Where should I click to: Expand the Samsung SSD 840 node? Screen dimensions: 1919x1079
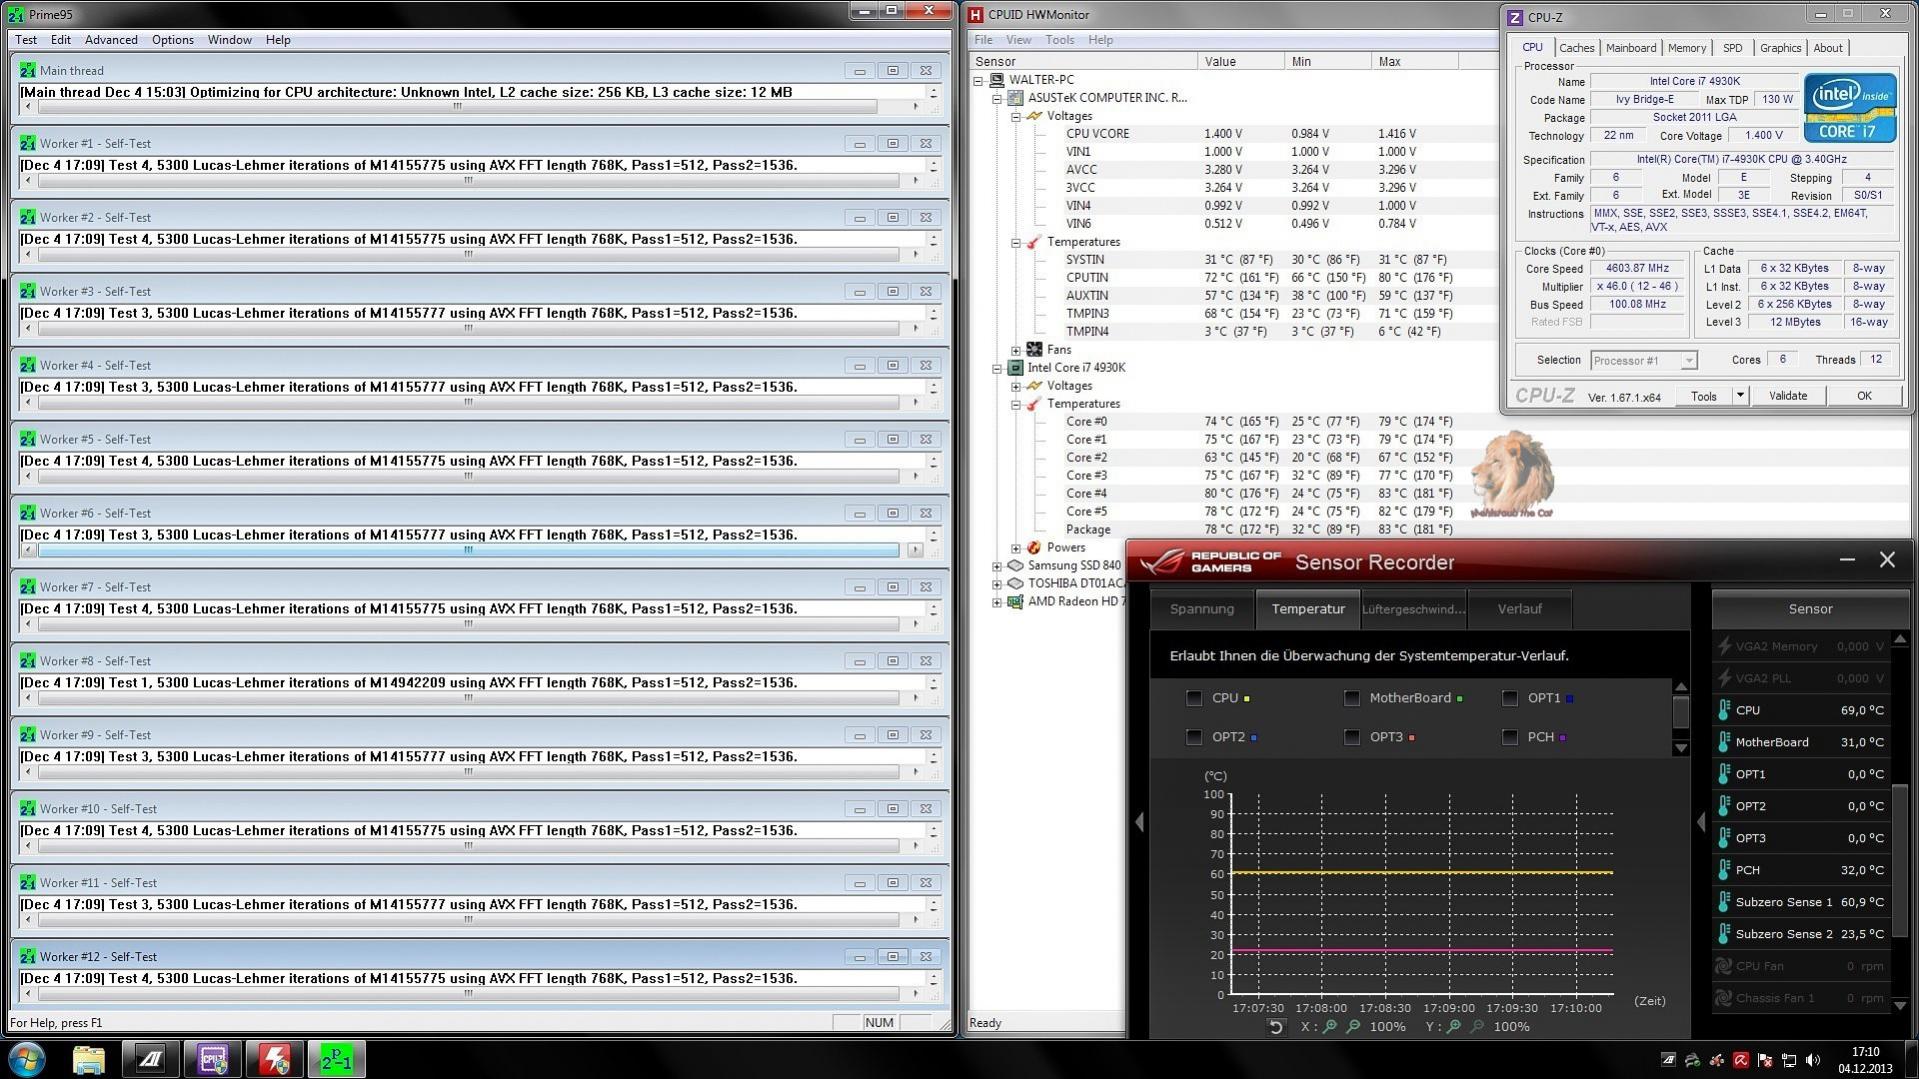coord(997,566)
